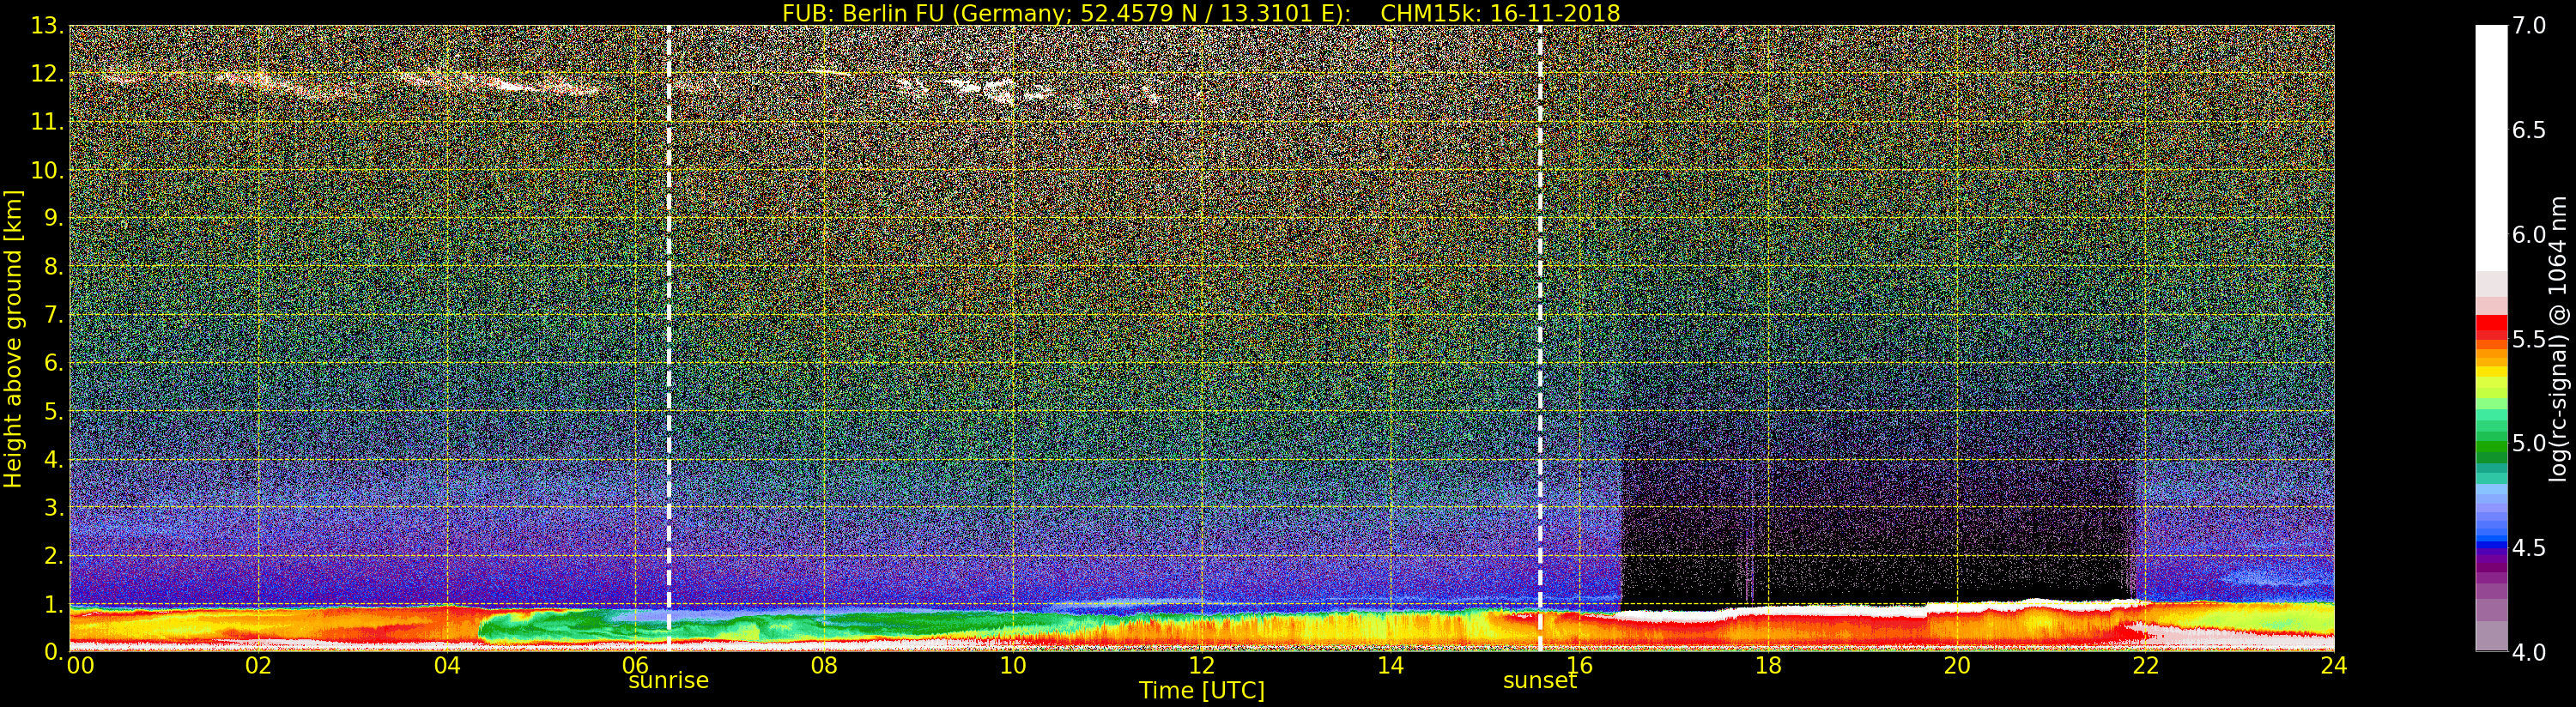Click the 'Height above ground [km]' axis label
The image size is (2576, 707).
[x=13, y=338]
